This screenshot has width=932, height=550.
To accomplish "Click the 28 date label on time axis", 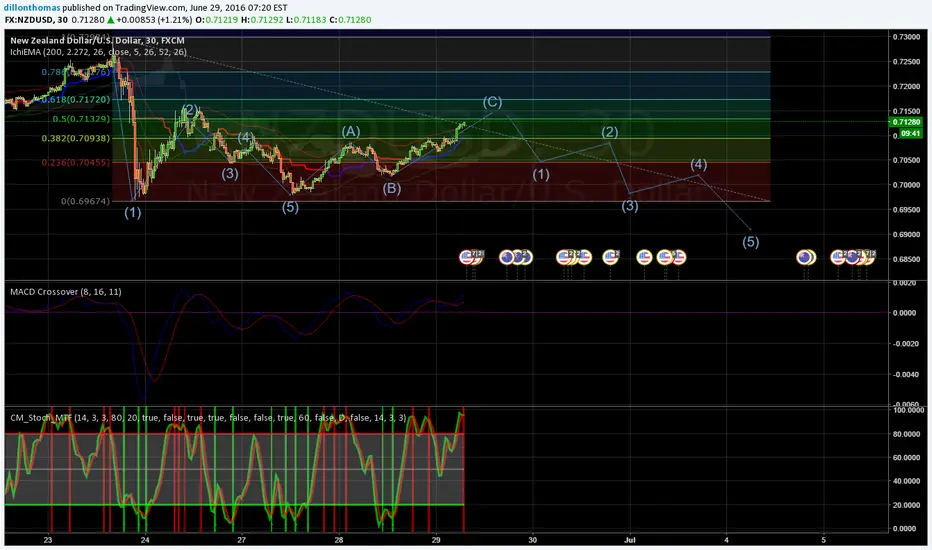I will tap(338, 540).
